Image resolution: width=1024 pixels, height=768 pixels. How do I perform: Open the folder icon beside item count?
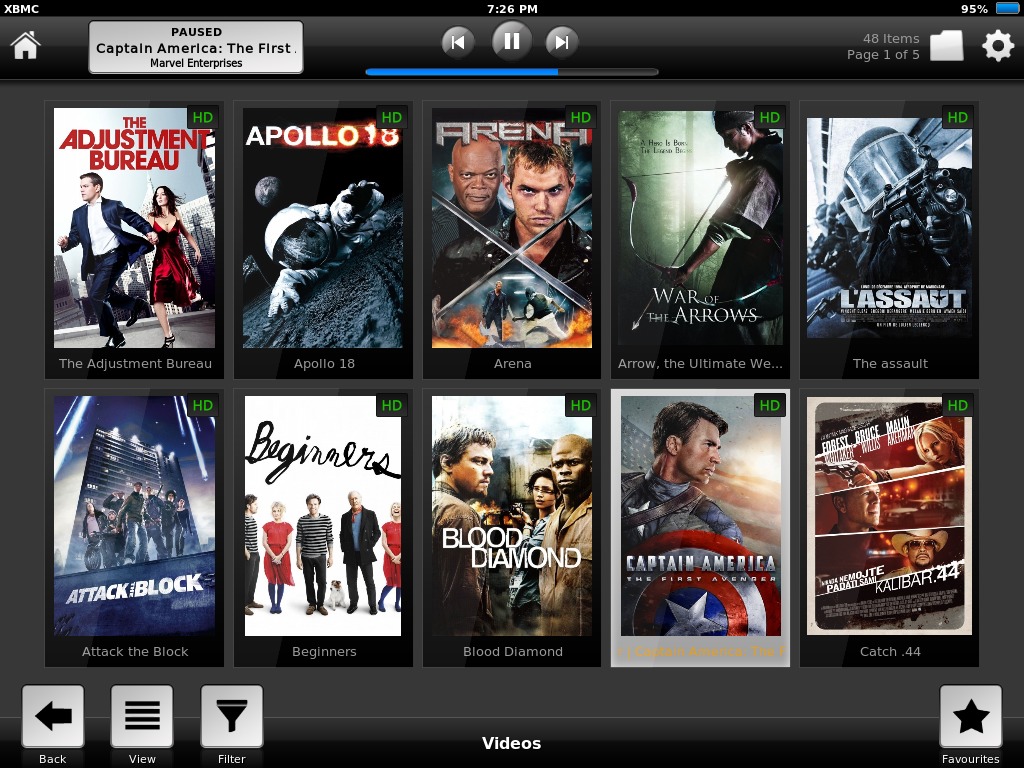coord(946,46)
